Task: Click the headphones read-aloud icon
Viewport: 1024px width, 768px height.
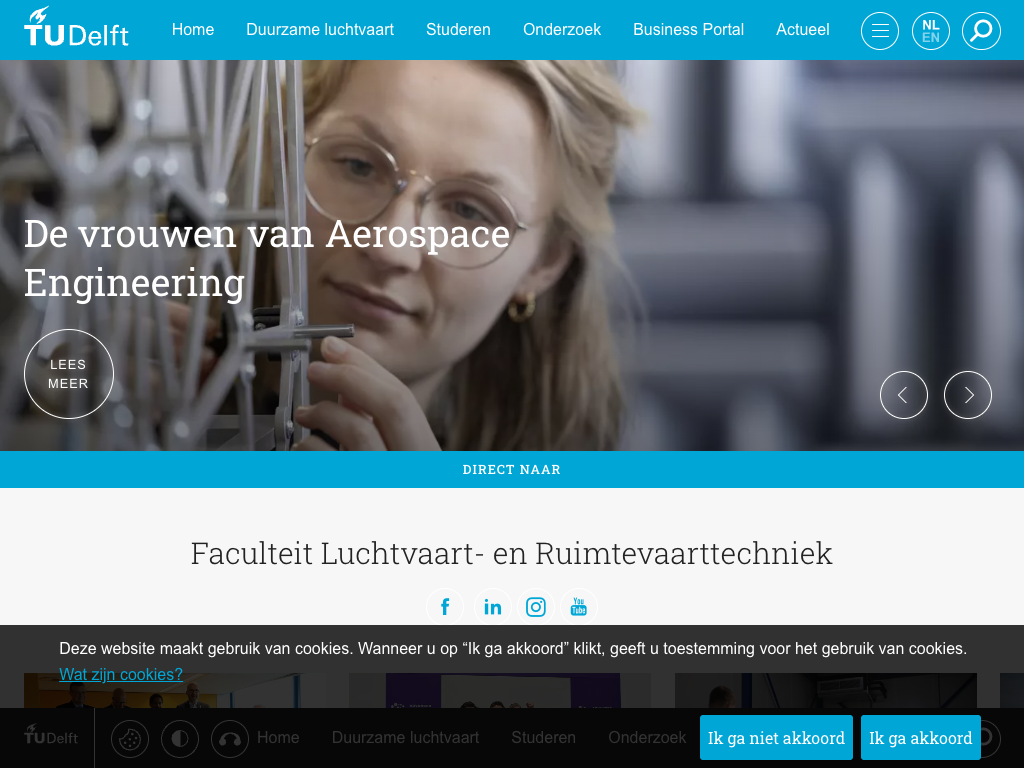Action: 230,739
